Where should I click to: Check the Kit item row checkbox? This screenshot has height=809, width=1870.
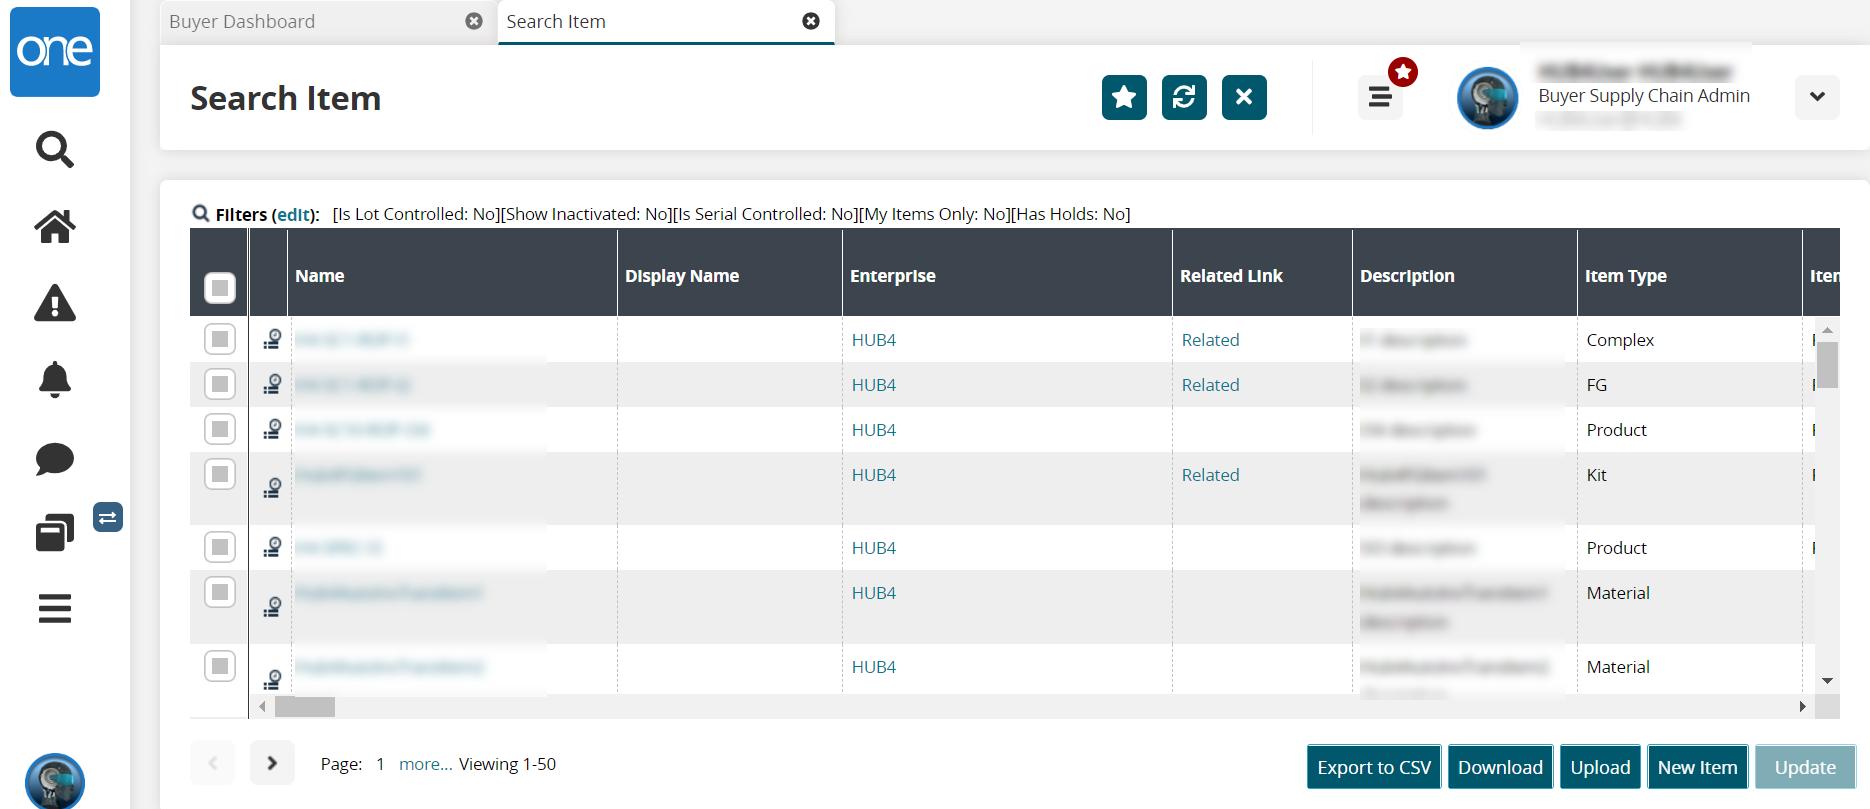tap(220, 474)
